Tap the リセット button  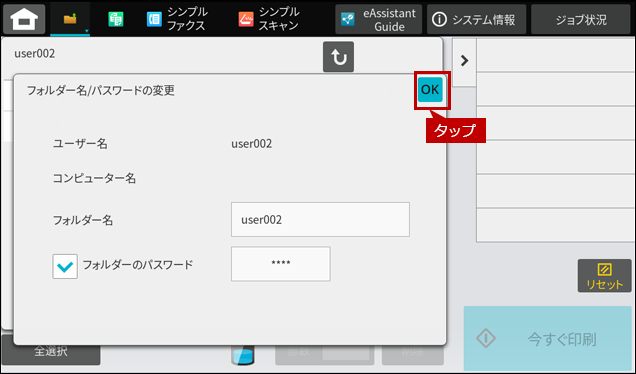click(x=604, y=276)
